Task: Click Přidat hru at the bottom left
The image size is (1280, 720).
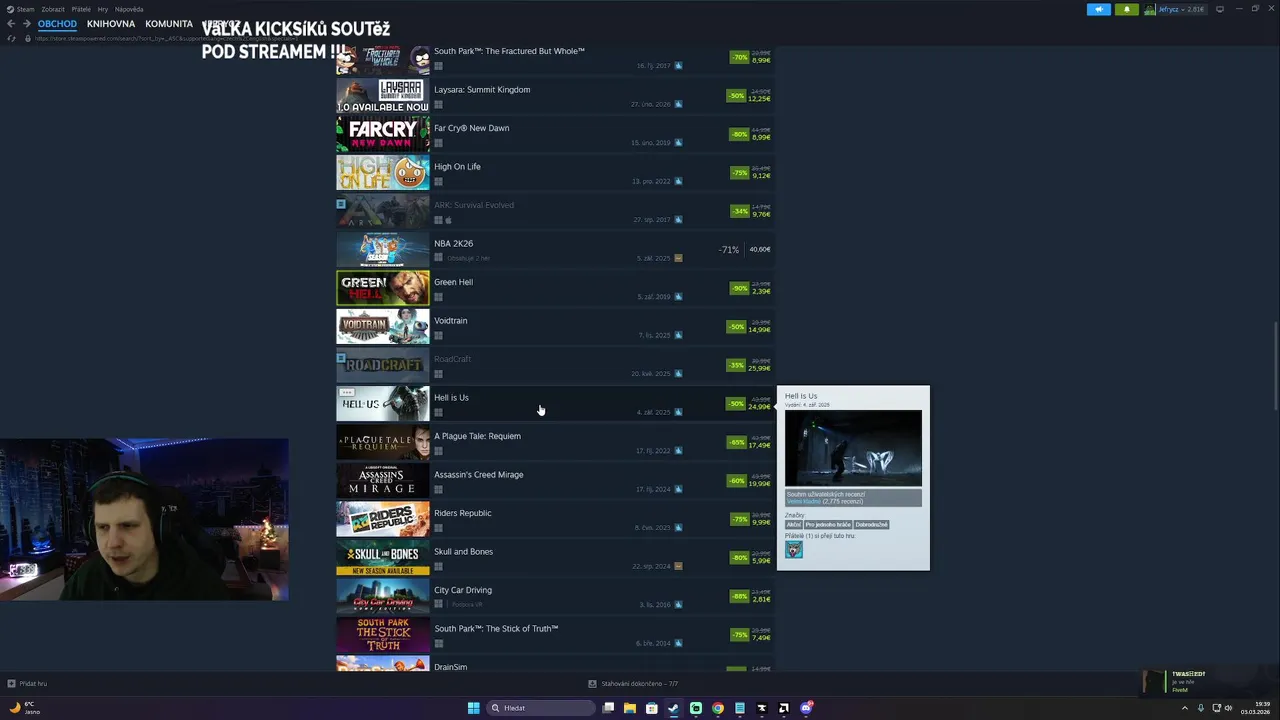Action: pos(27,684)
